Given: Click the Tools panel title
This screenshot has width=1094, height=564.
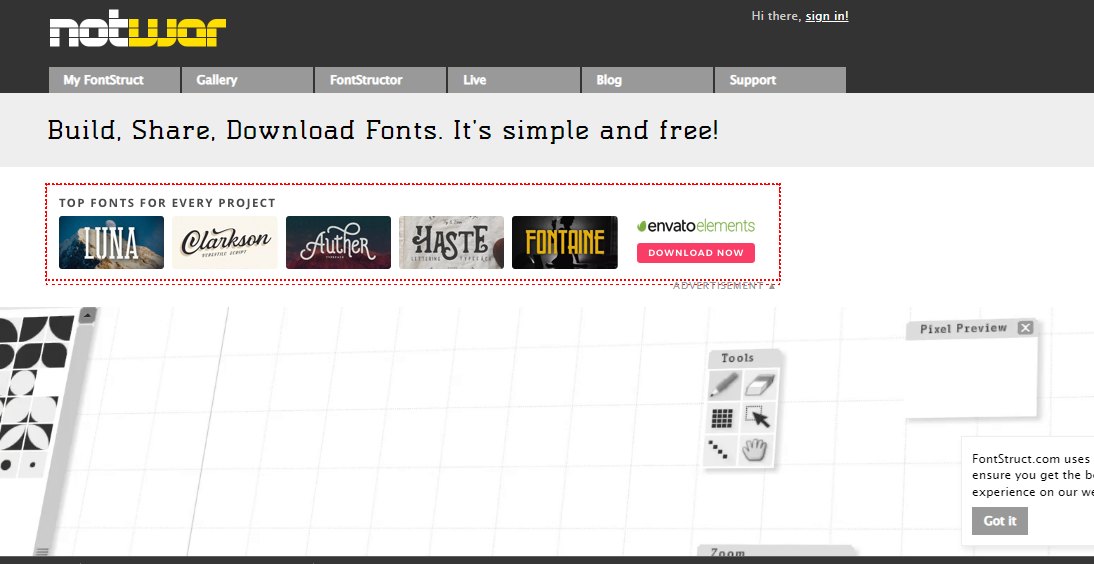Looking at the screenshot, I should pyautogui.click(x=737, y=358).
